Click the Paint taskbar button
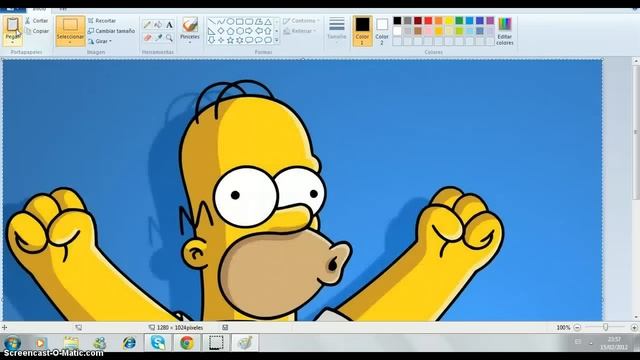 (245, 343)
